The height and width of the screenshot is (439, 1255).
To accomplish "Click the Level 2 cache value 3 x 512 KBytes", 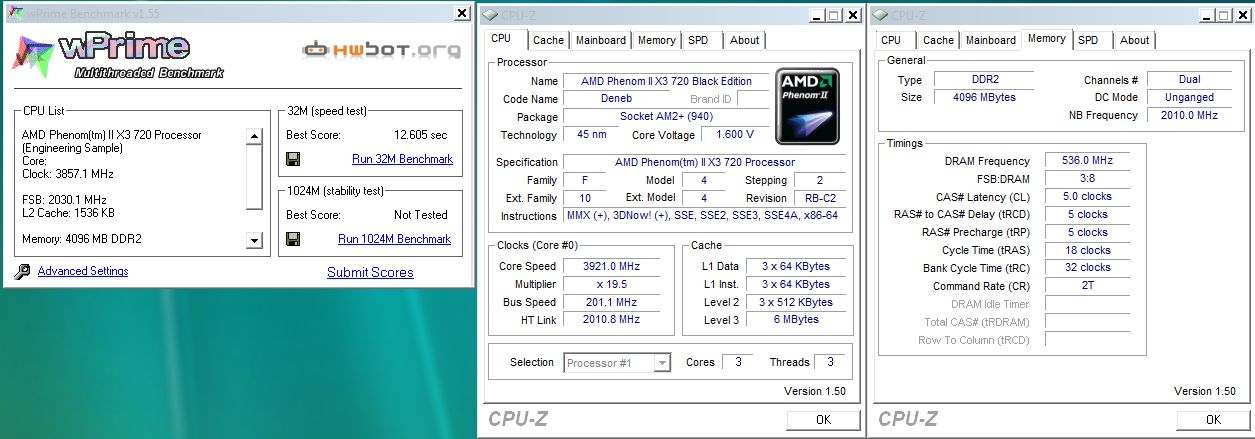I will pos(796,302).
